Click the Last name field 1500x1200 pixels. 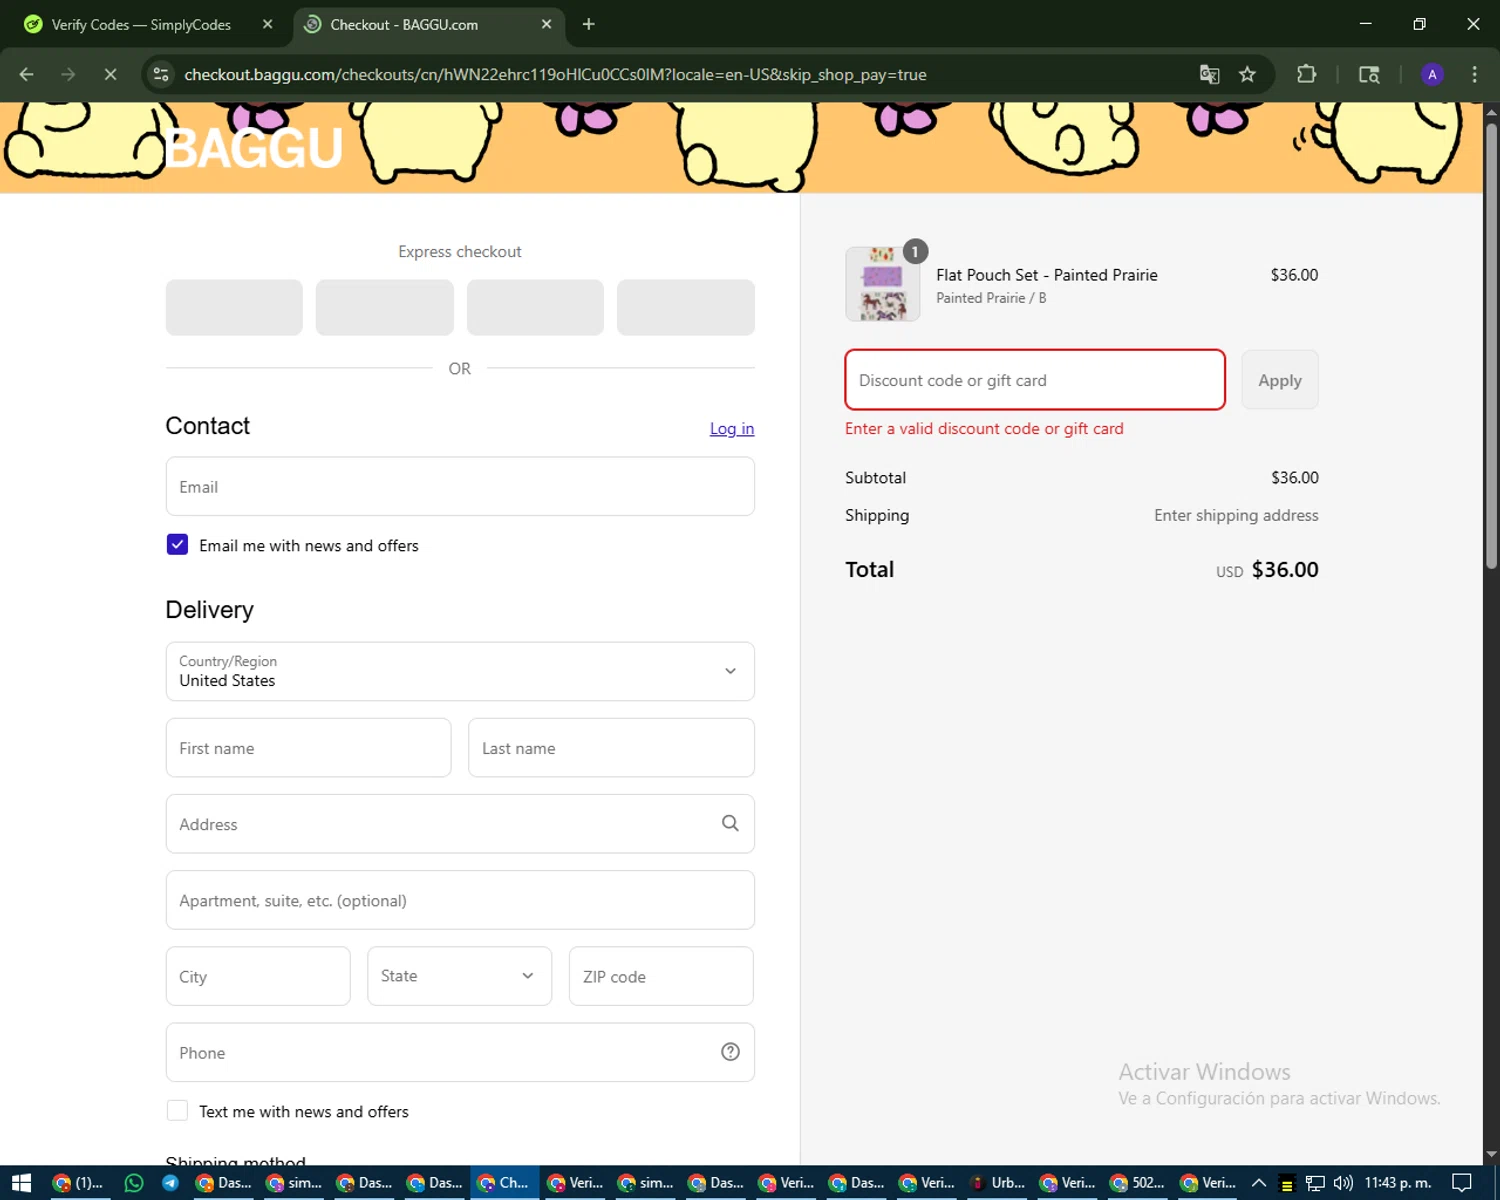click(x=611, y=747)
